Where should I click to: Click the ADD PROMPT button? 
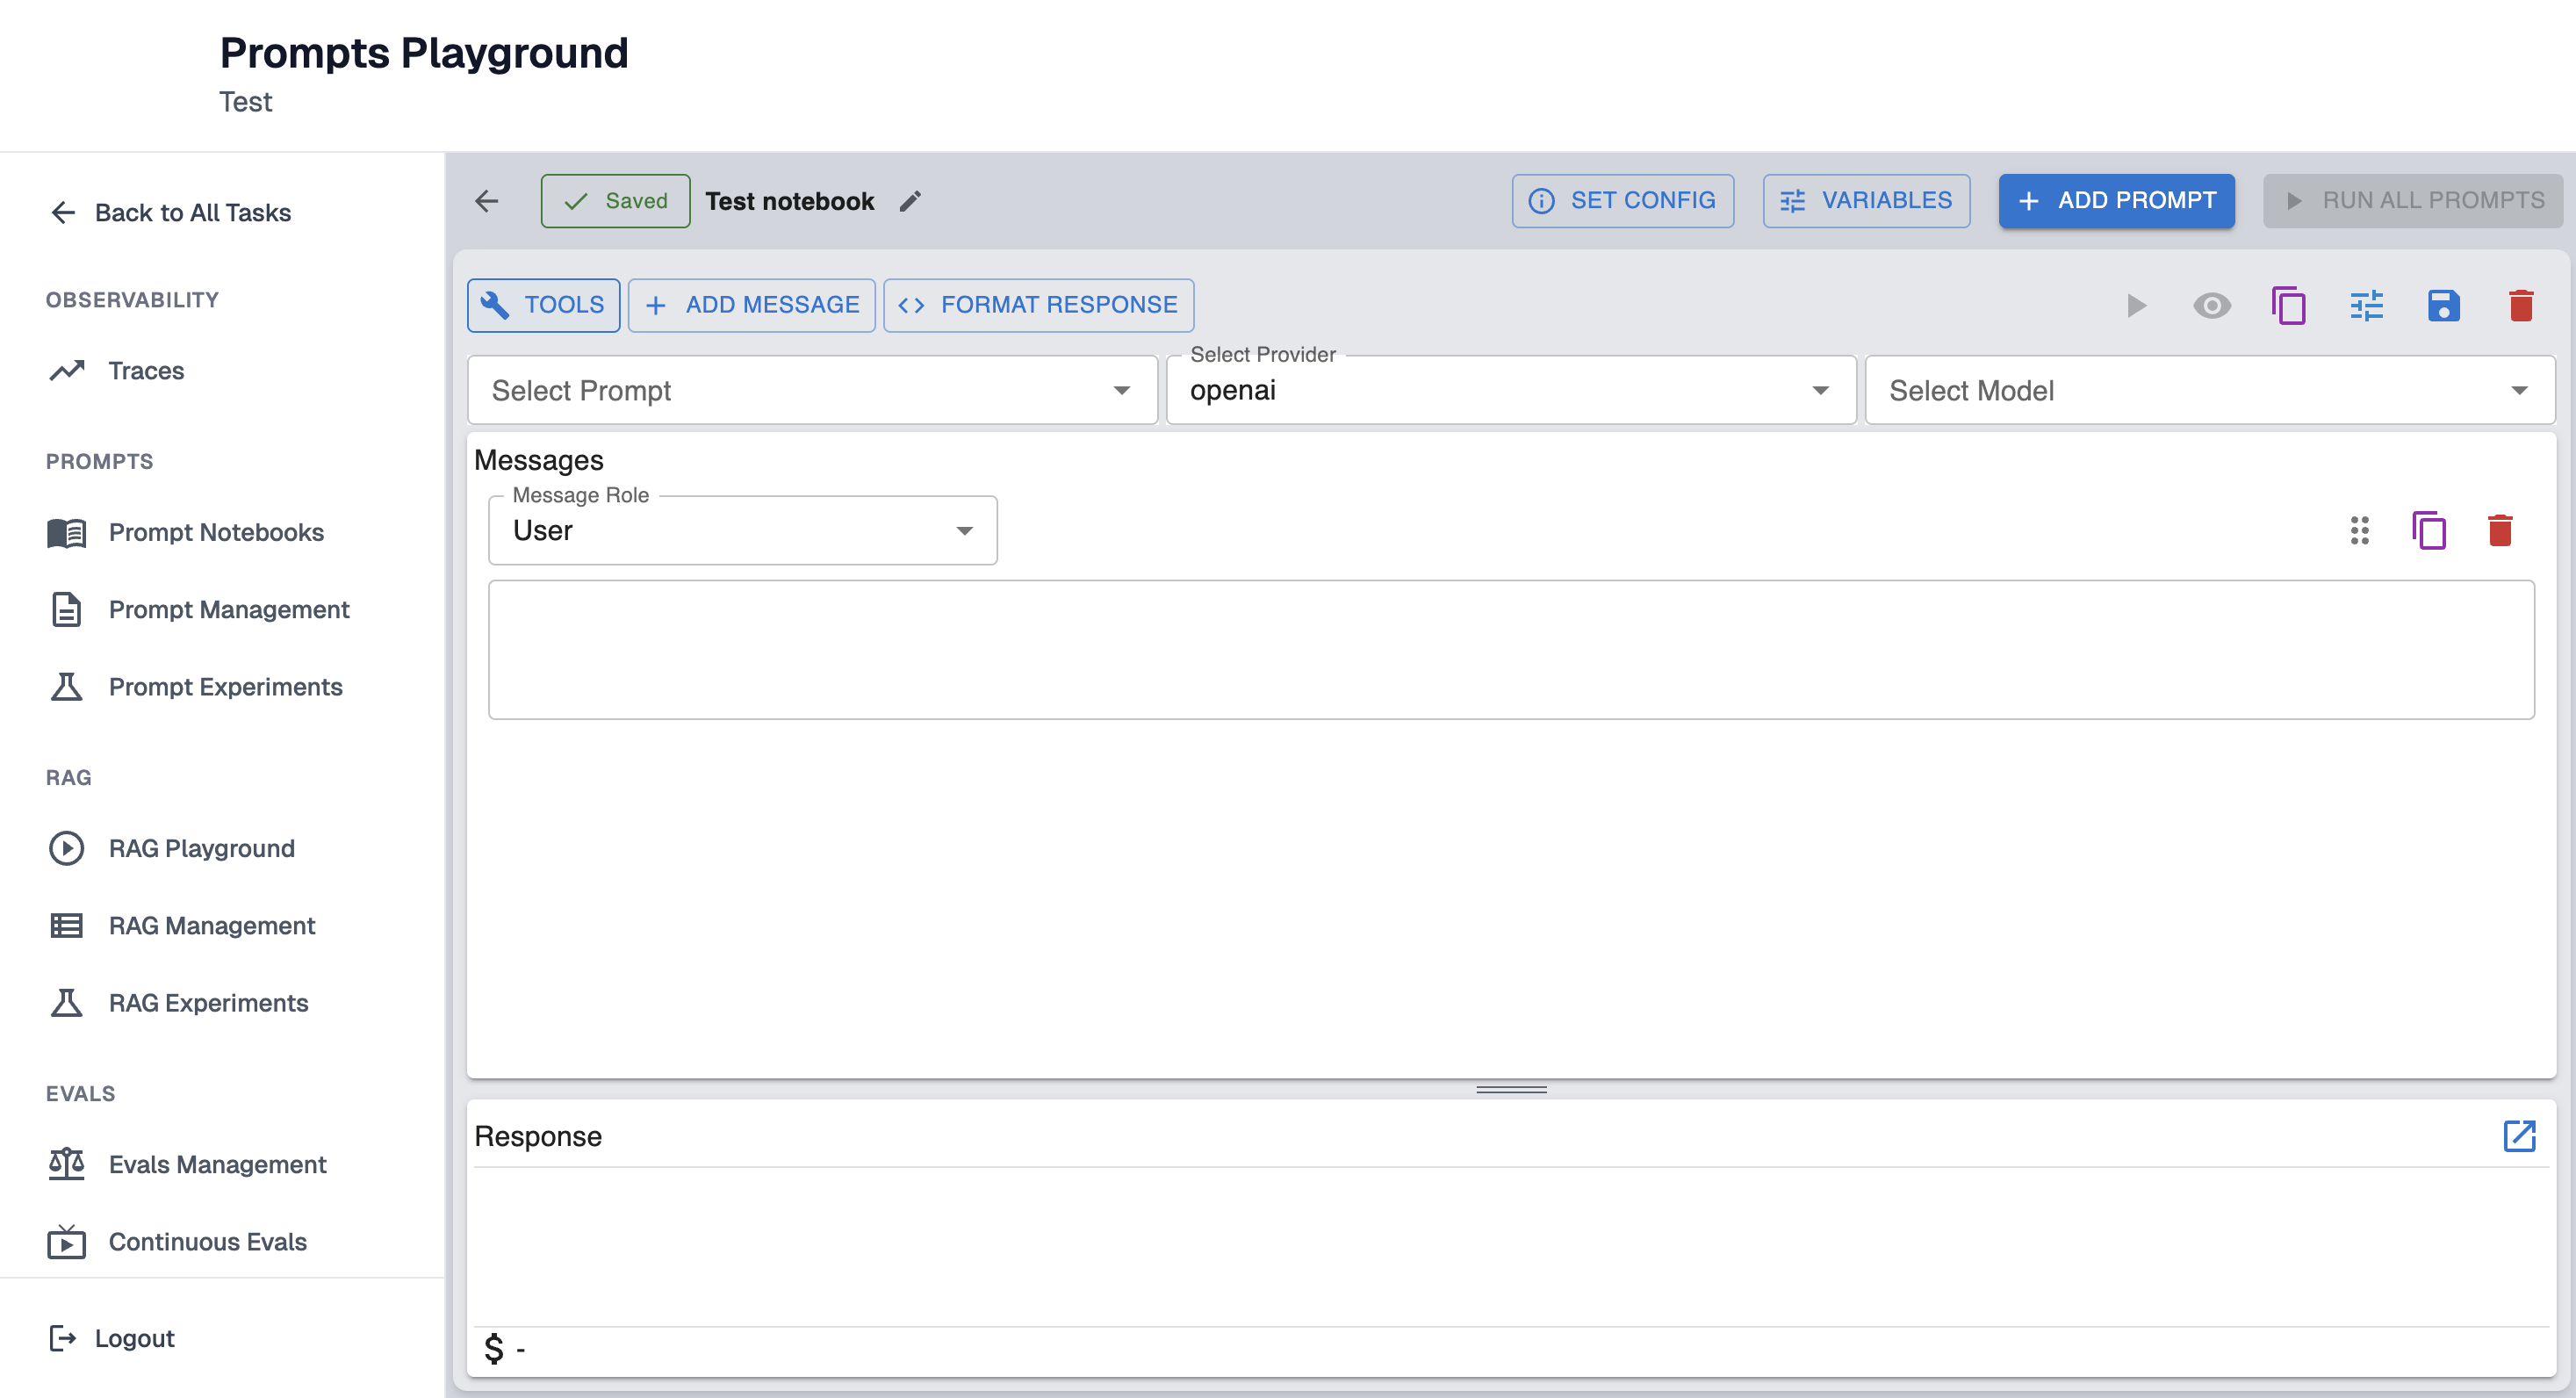(x=2116, y=200)
